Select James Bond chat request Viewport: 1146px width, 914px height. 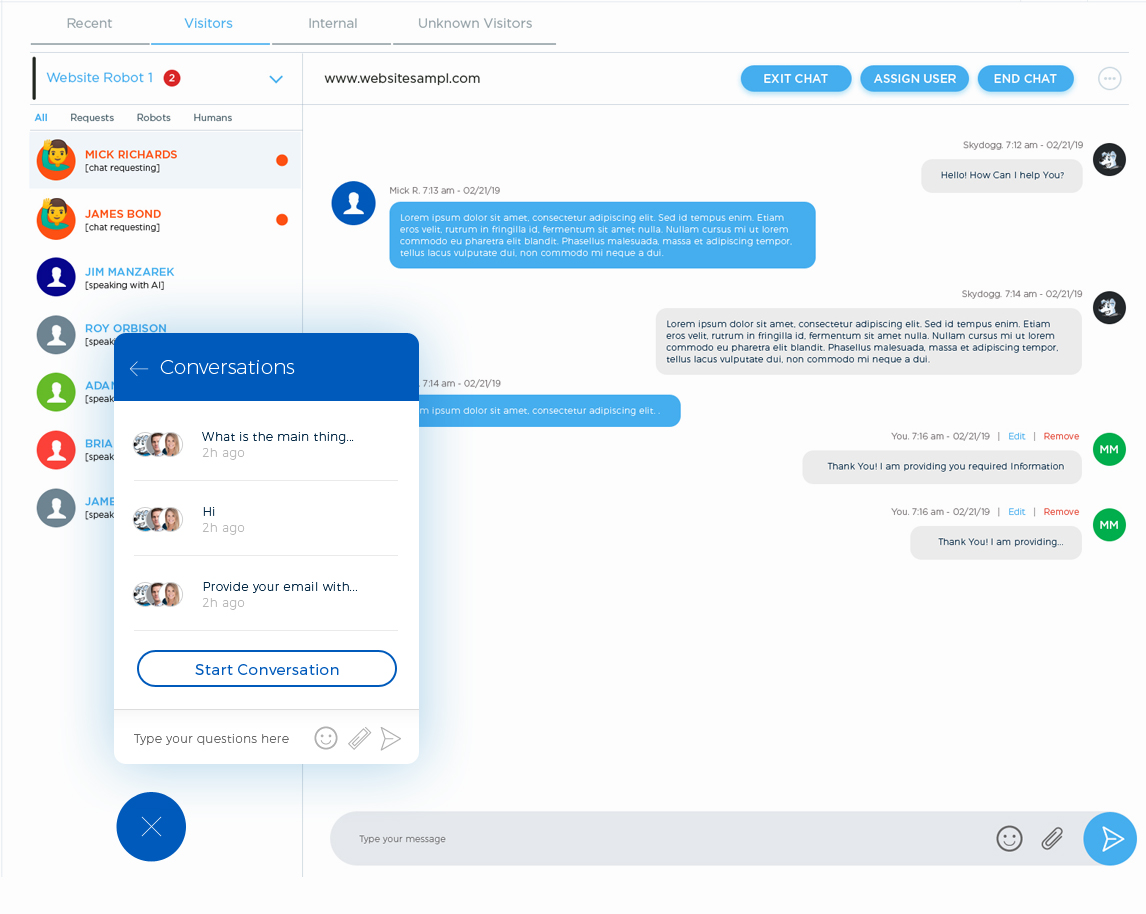(165, 219)
